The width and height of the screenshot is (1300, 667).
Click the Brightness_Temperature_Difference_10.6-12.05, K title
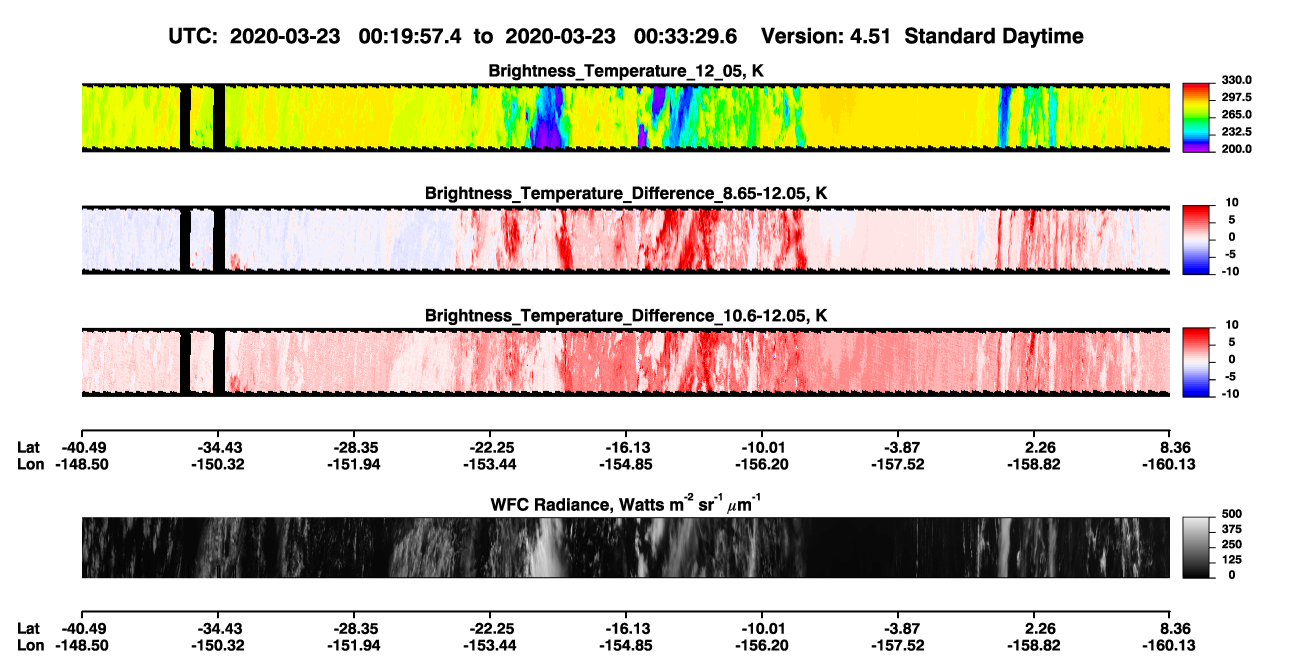coord(625,316)
